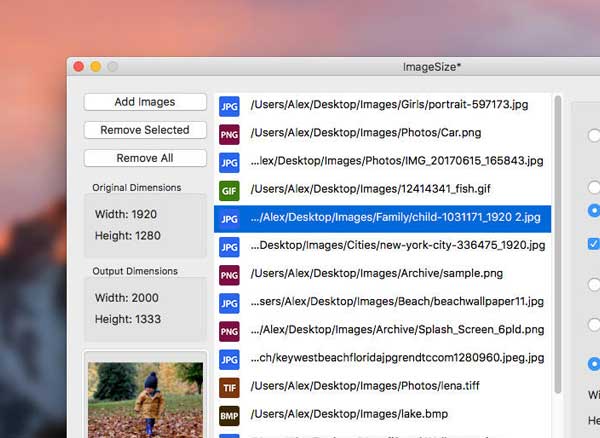Click the JPG icon beside beachwallpaper11.jpg
This screenshot has height=438, width=600.
point(229,303)
